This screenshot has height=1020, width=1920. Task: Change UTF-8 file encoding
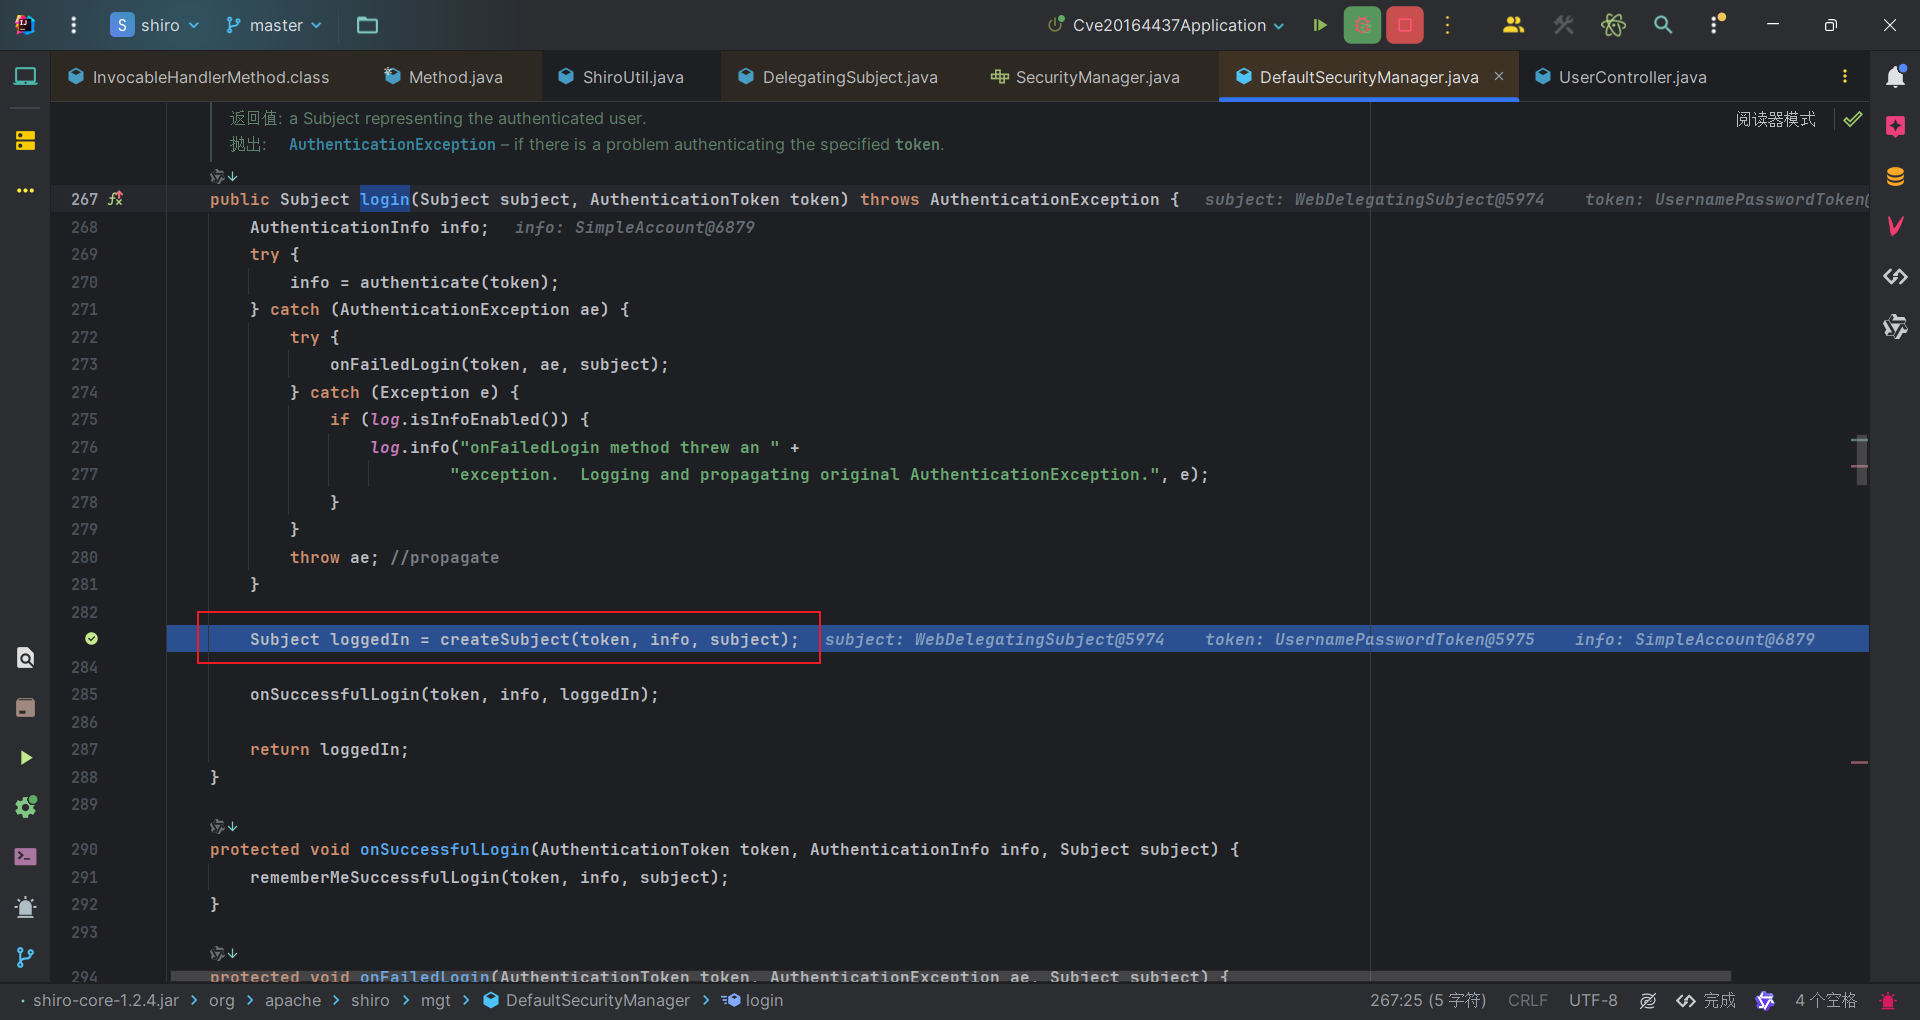(1593, 1000)
